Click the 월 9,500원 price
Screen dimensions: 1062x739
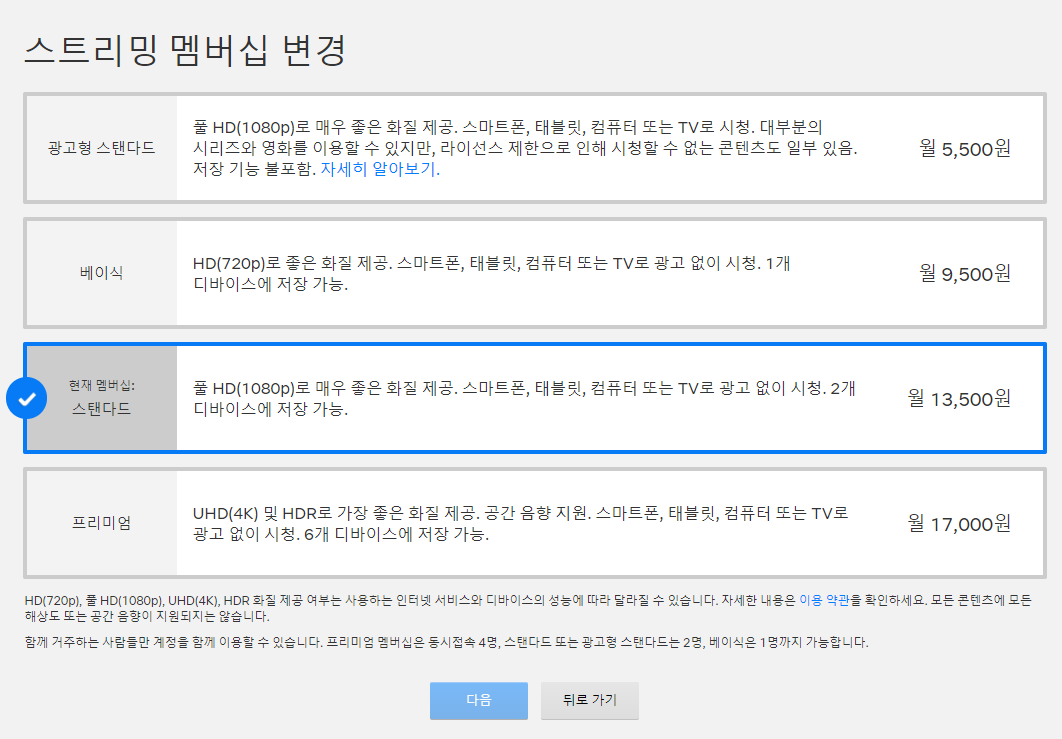pos(964,274)
